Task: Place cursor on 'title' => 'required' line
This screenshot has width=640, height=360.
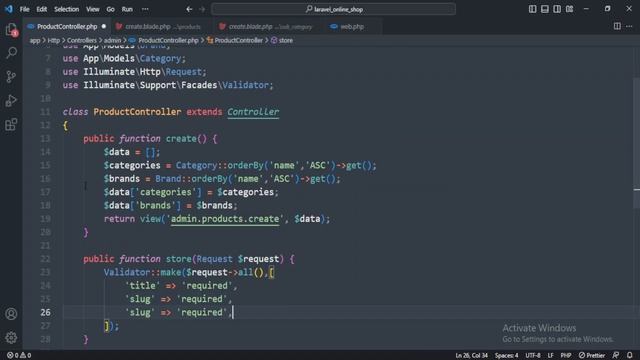Action: click(181, 286)
